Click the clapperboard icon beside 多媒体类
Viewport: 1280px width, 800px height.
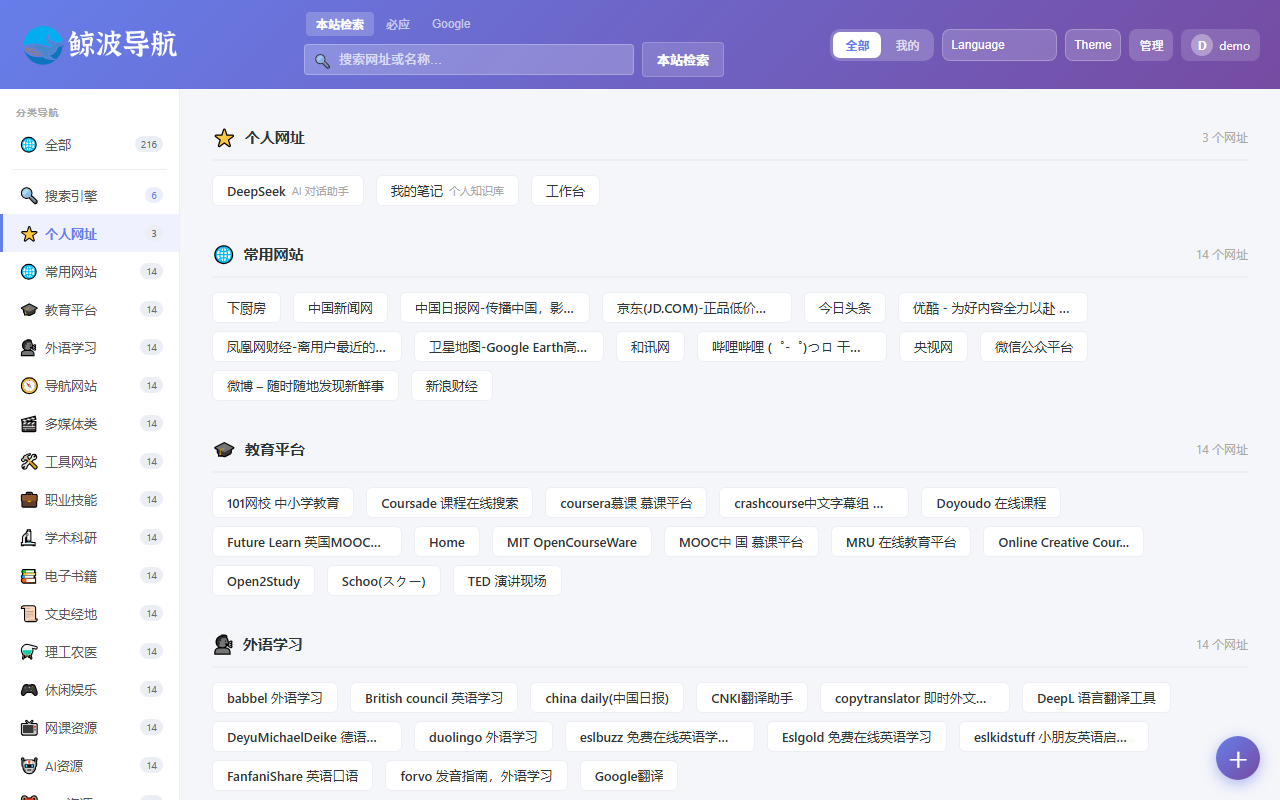coord(29,424)
